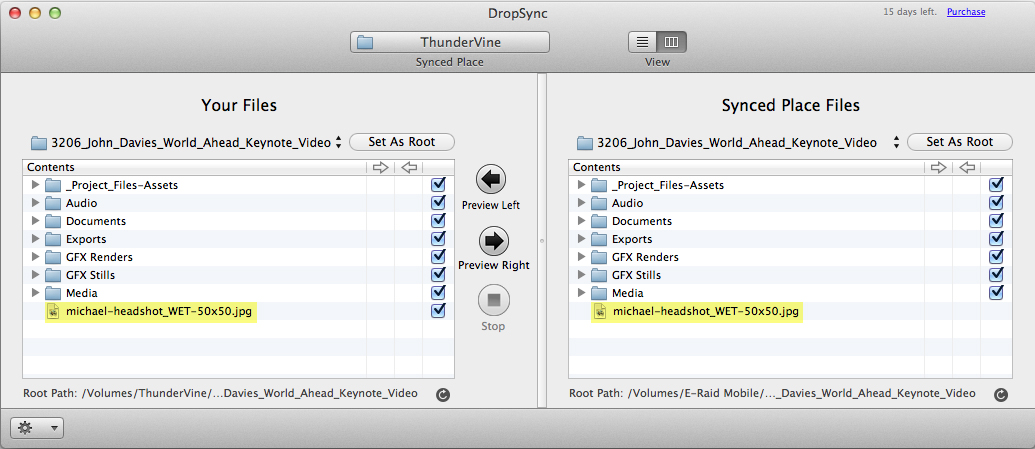Uncheck _Project_Files-Assets in Your Files

[x=438, y=185]
